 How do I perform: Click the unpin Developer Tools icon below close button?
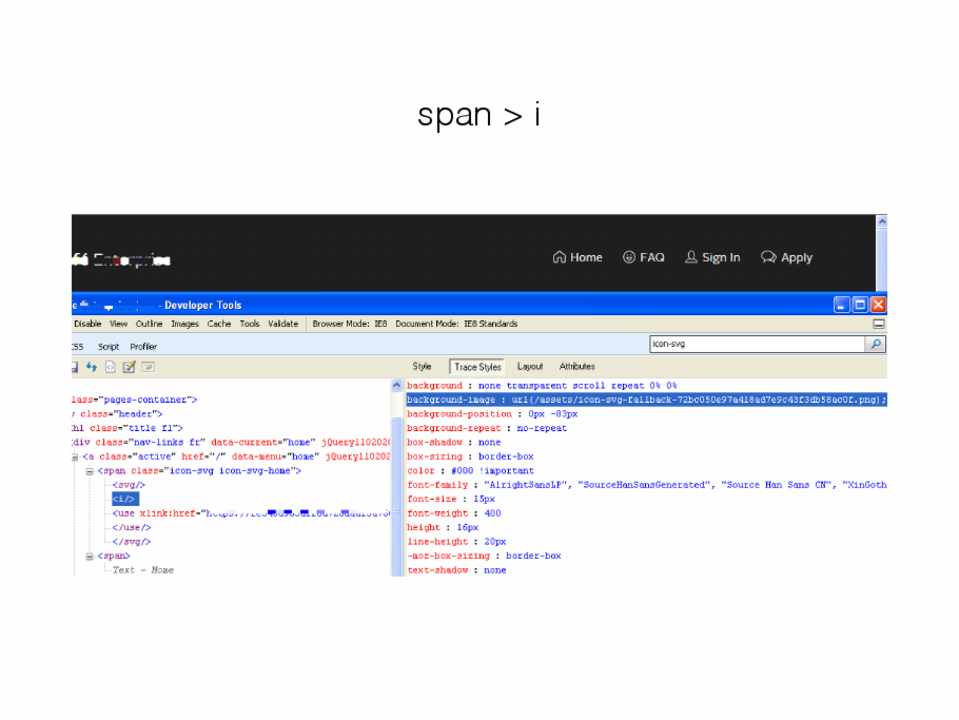click(879, 324)
